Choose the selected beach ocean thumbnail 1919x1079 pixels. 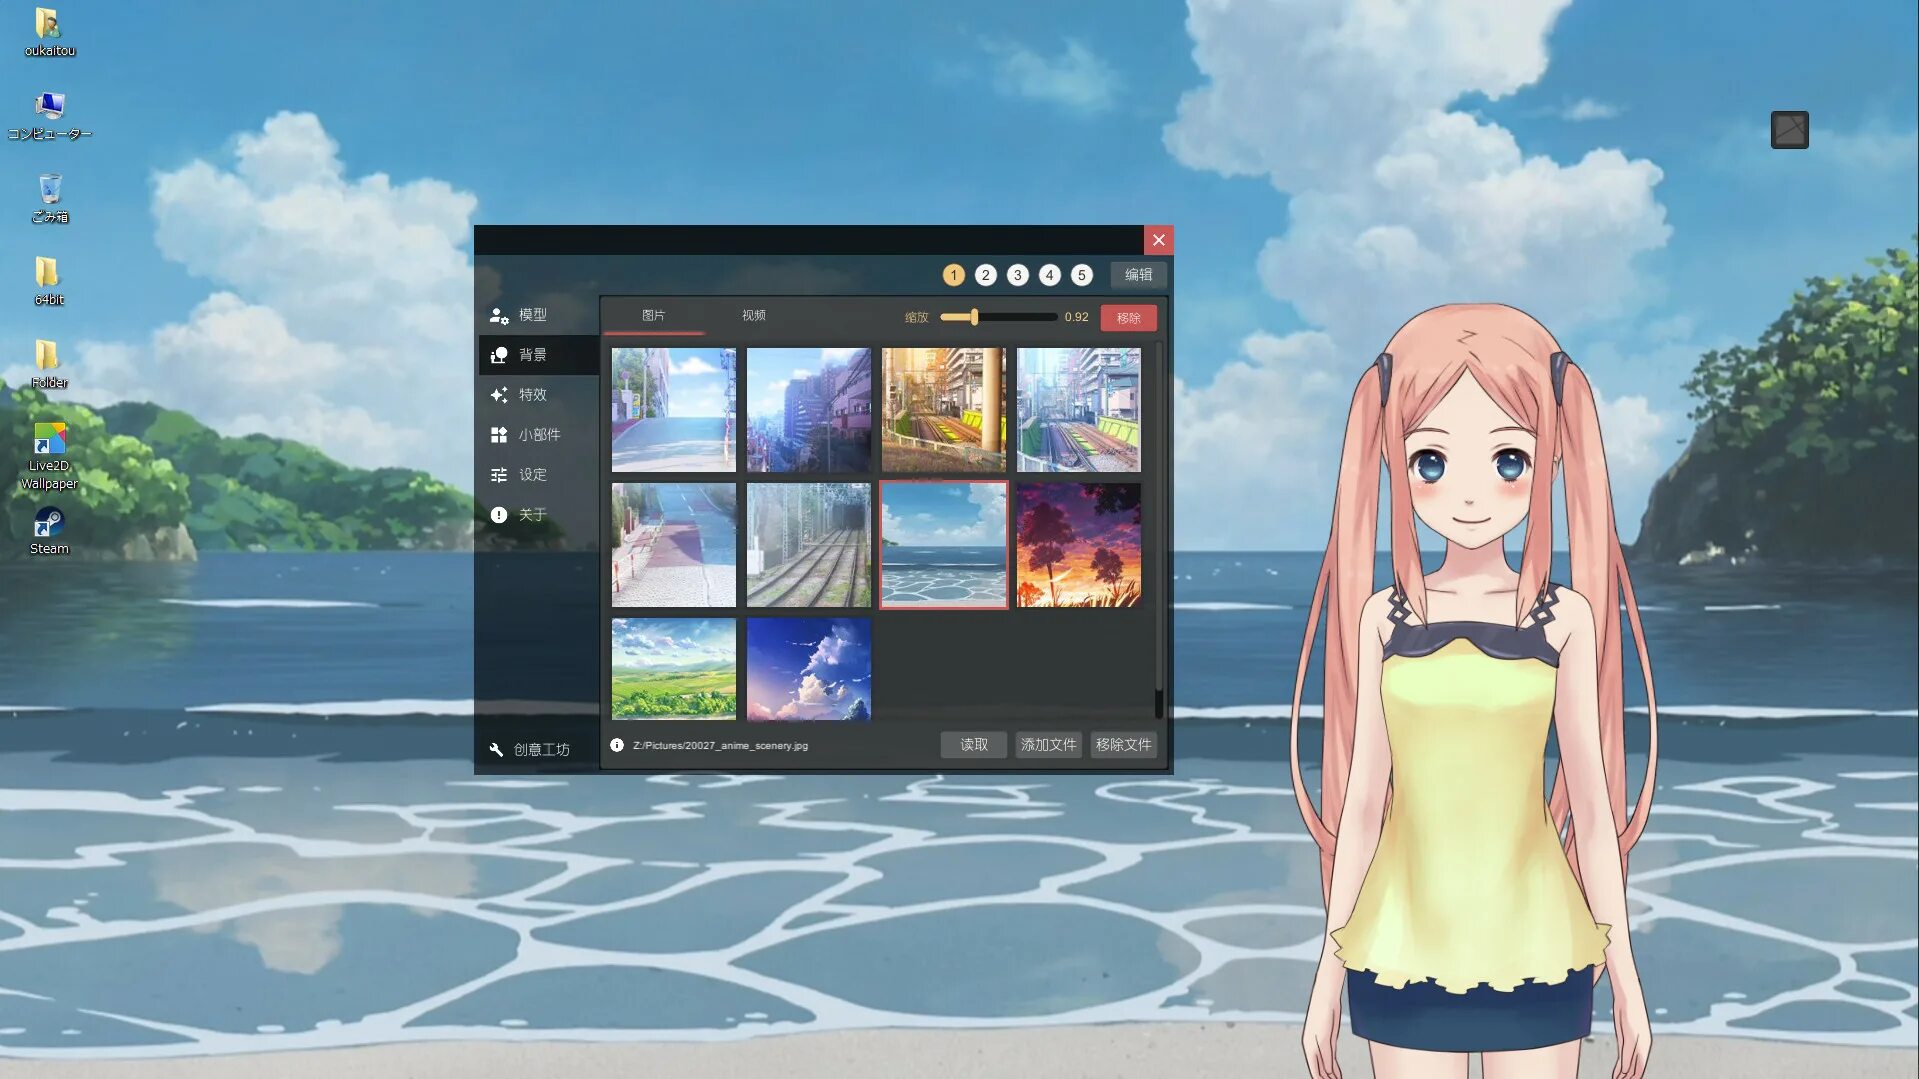click(943, 545)
